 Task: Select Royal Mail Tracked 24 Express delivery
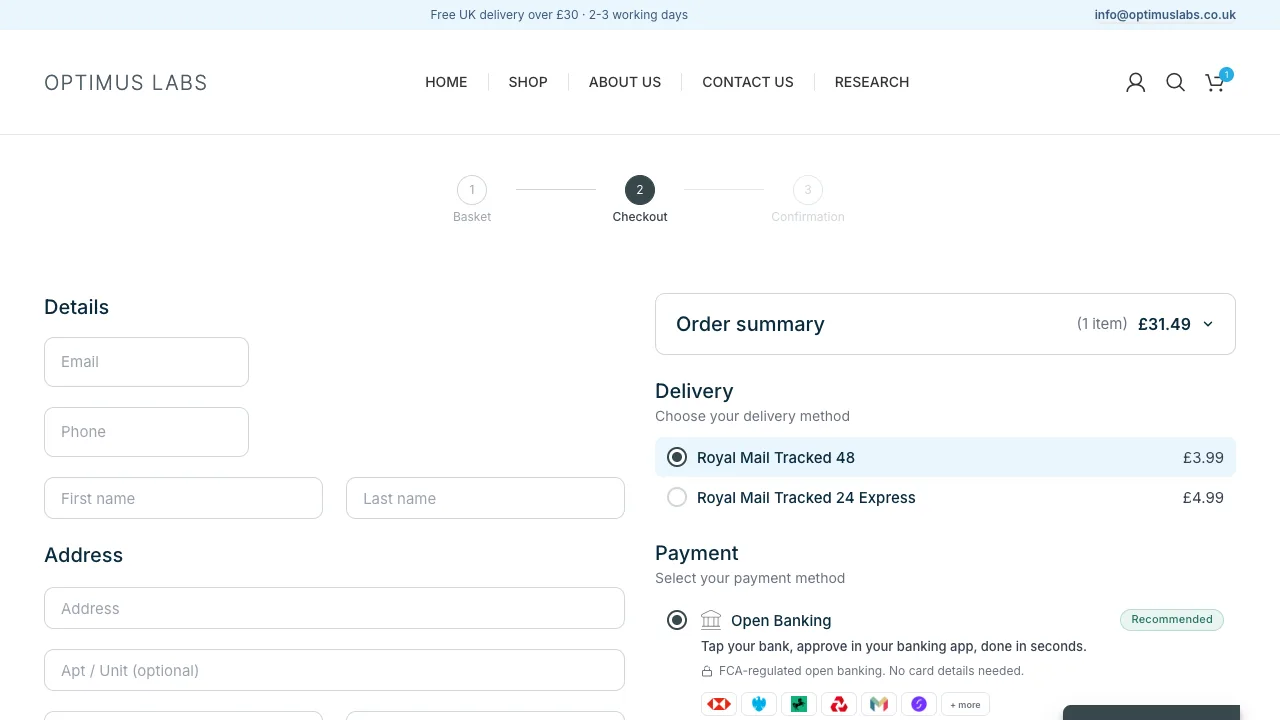pos(945,497)
